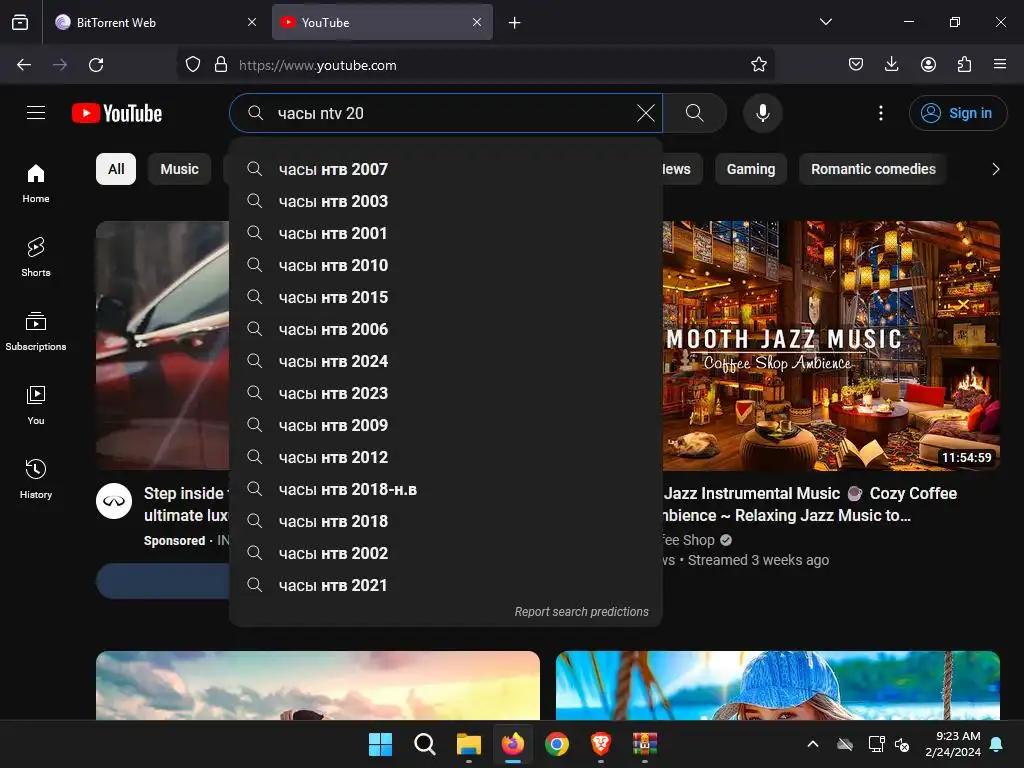Open Shorts in the sidebar

36,257
